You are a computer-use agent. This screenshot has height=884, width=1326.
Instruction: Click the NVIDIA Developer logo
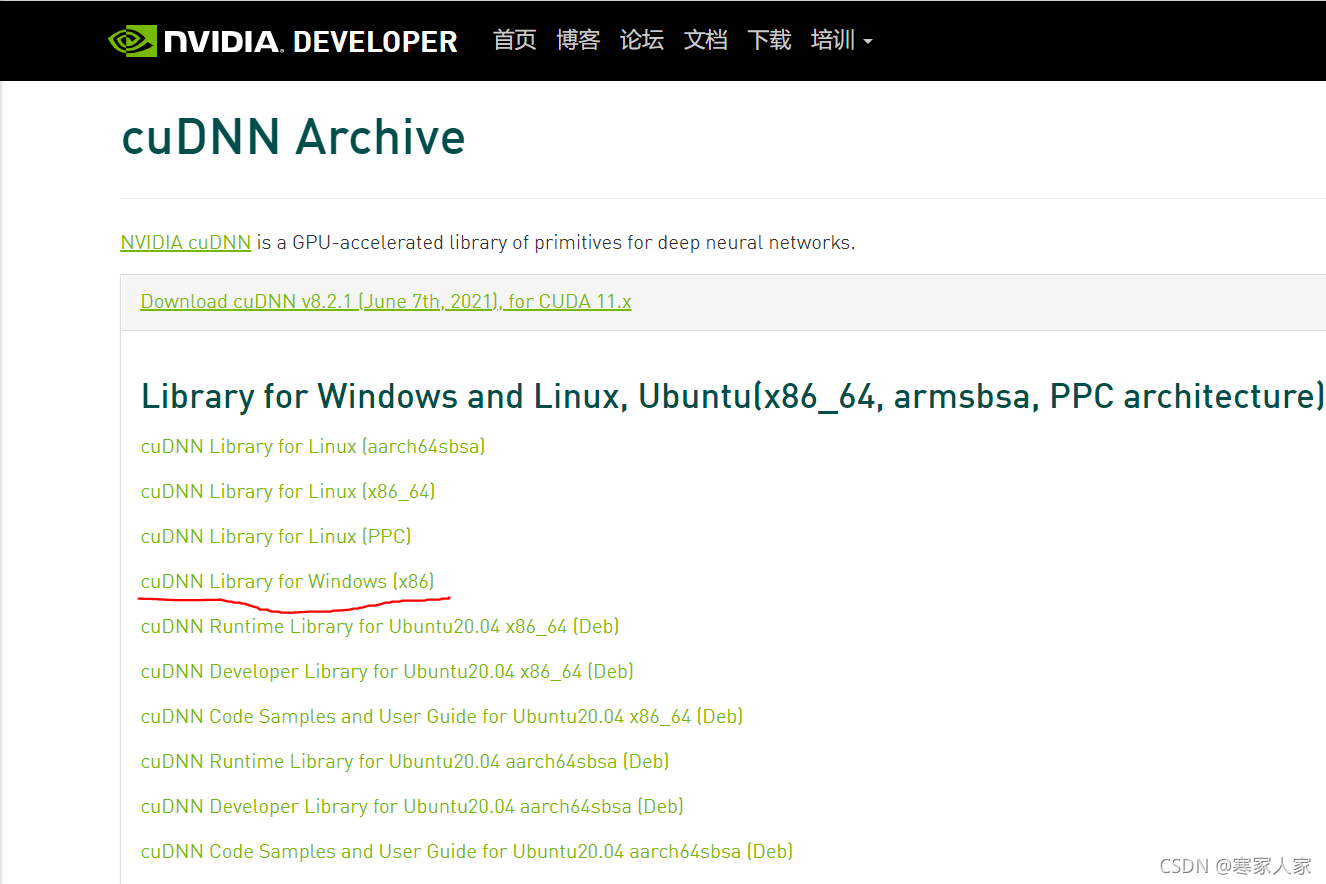pos(283,41)
